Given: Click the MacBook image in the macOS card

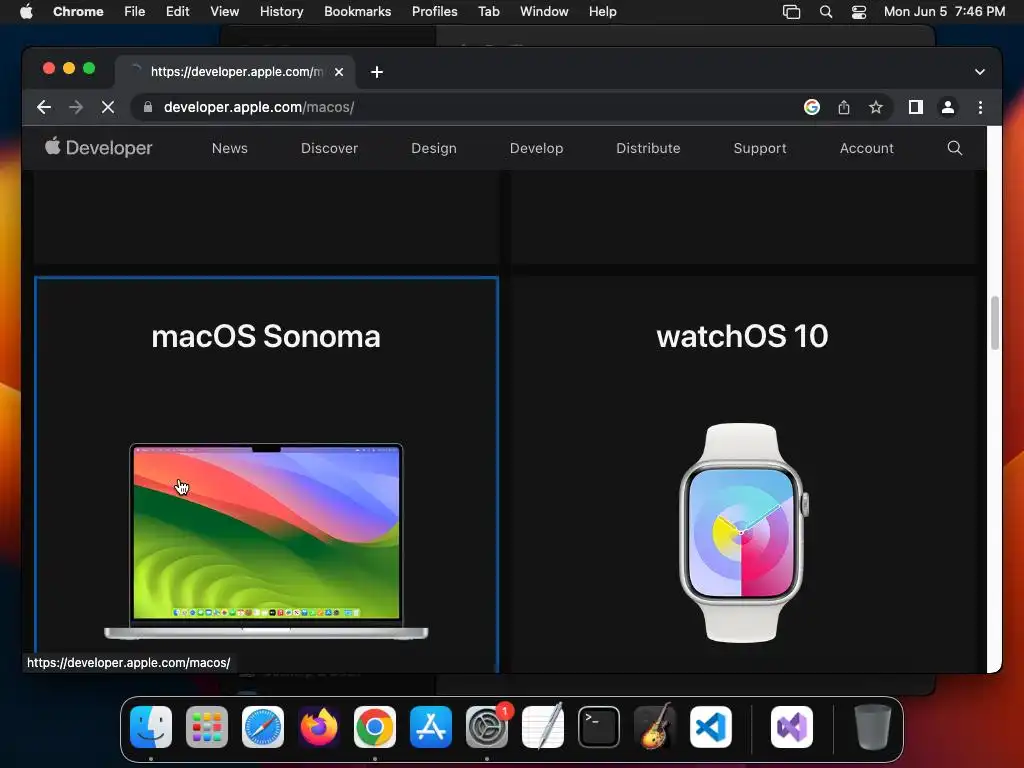Looking at the screenshot, I should point(266,541).
